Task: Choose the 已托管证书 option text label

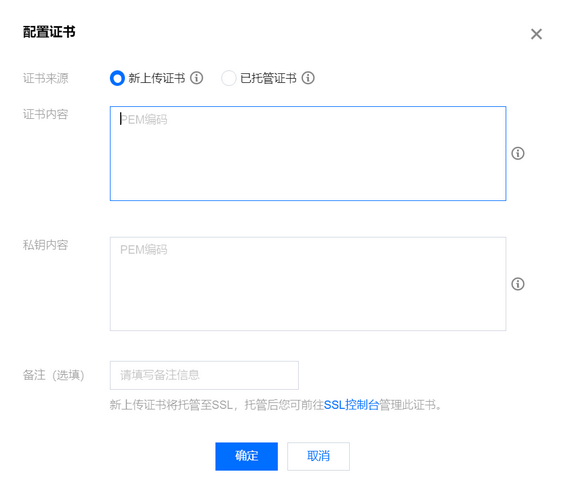Action: [x=268, y=78]
